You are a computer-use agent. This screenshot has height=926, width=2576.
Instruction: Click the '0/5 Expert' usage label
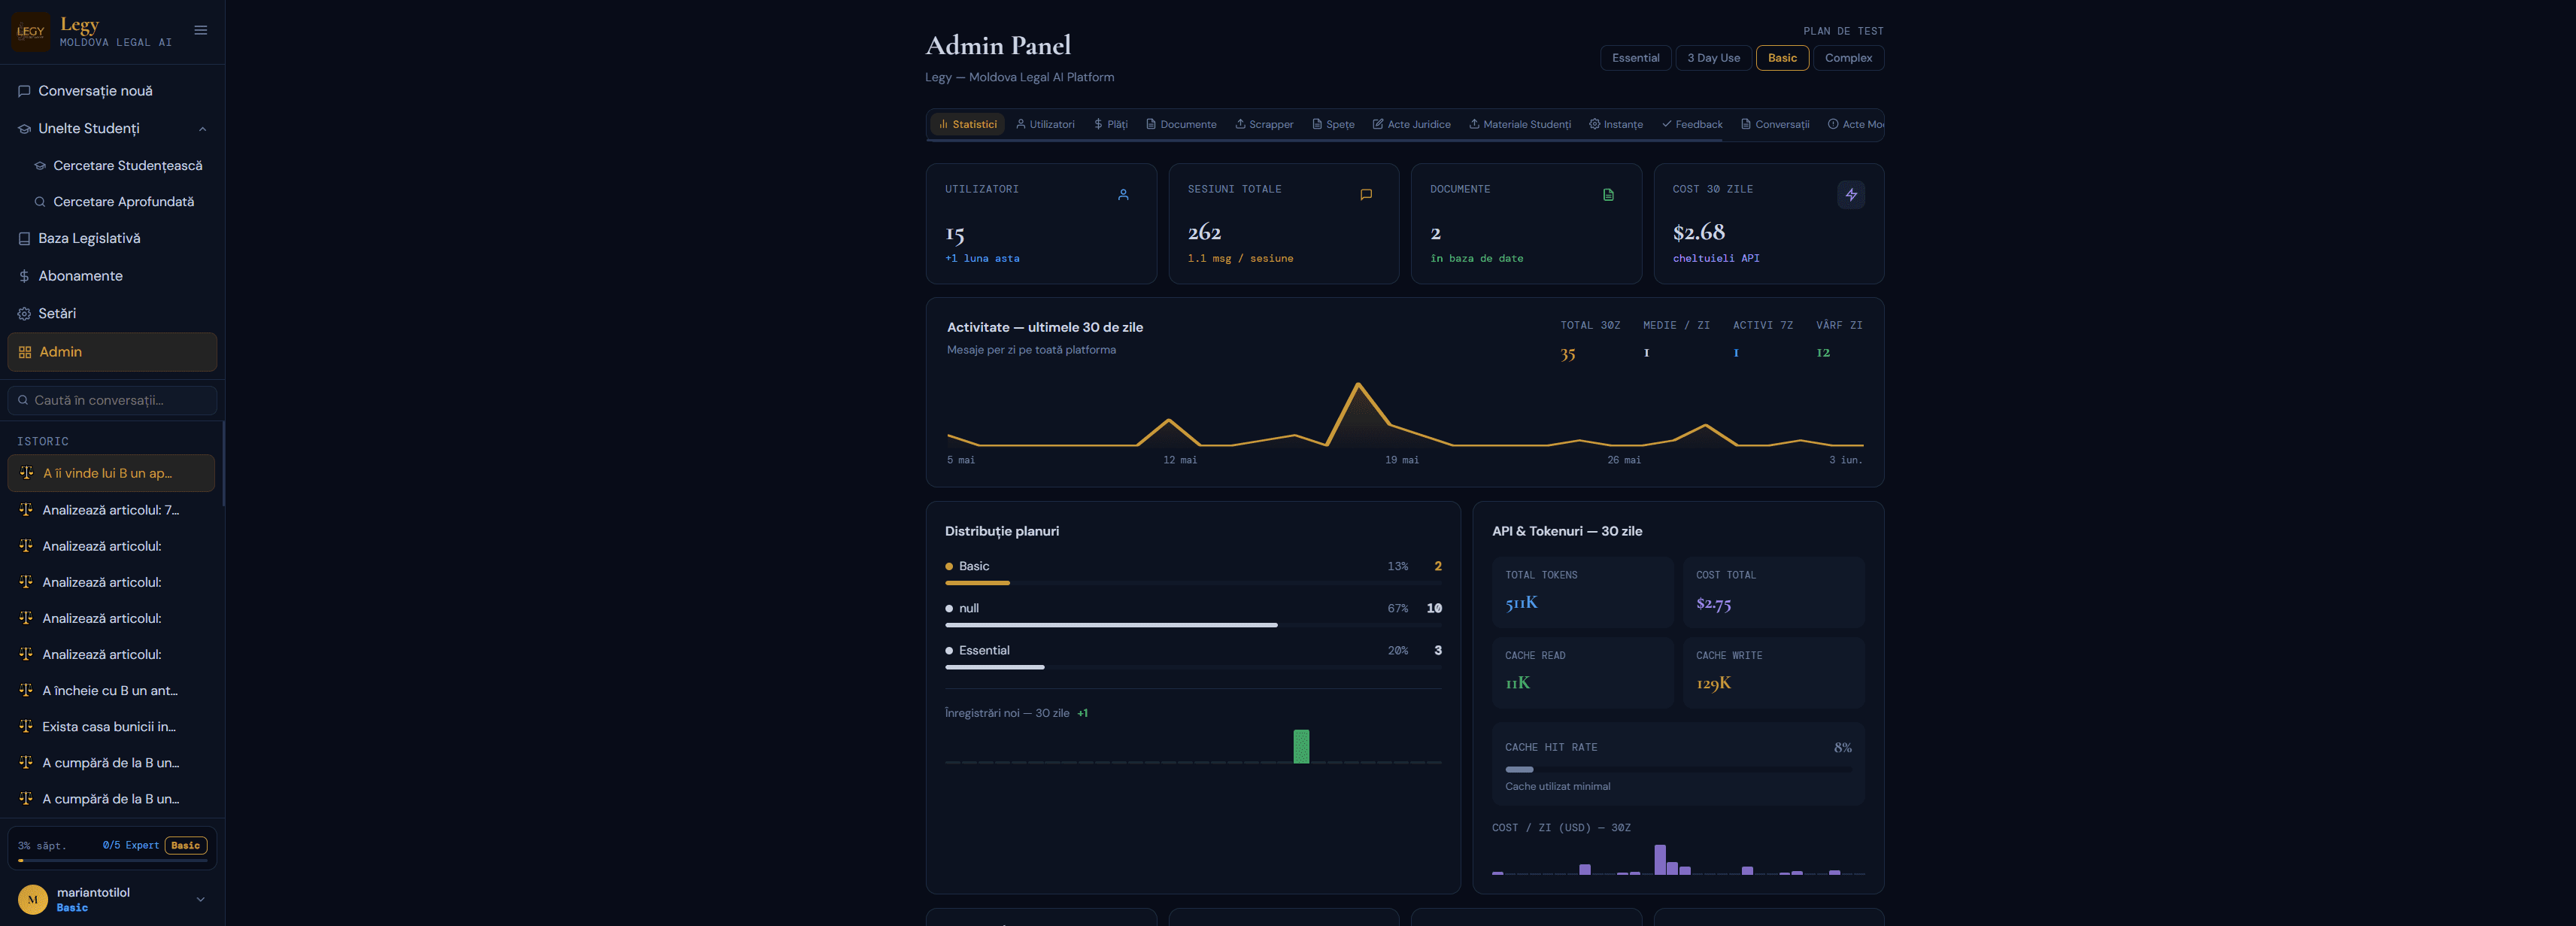(x=131, y=845)
